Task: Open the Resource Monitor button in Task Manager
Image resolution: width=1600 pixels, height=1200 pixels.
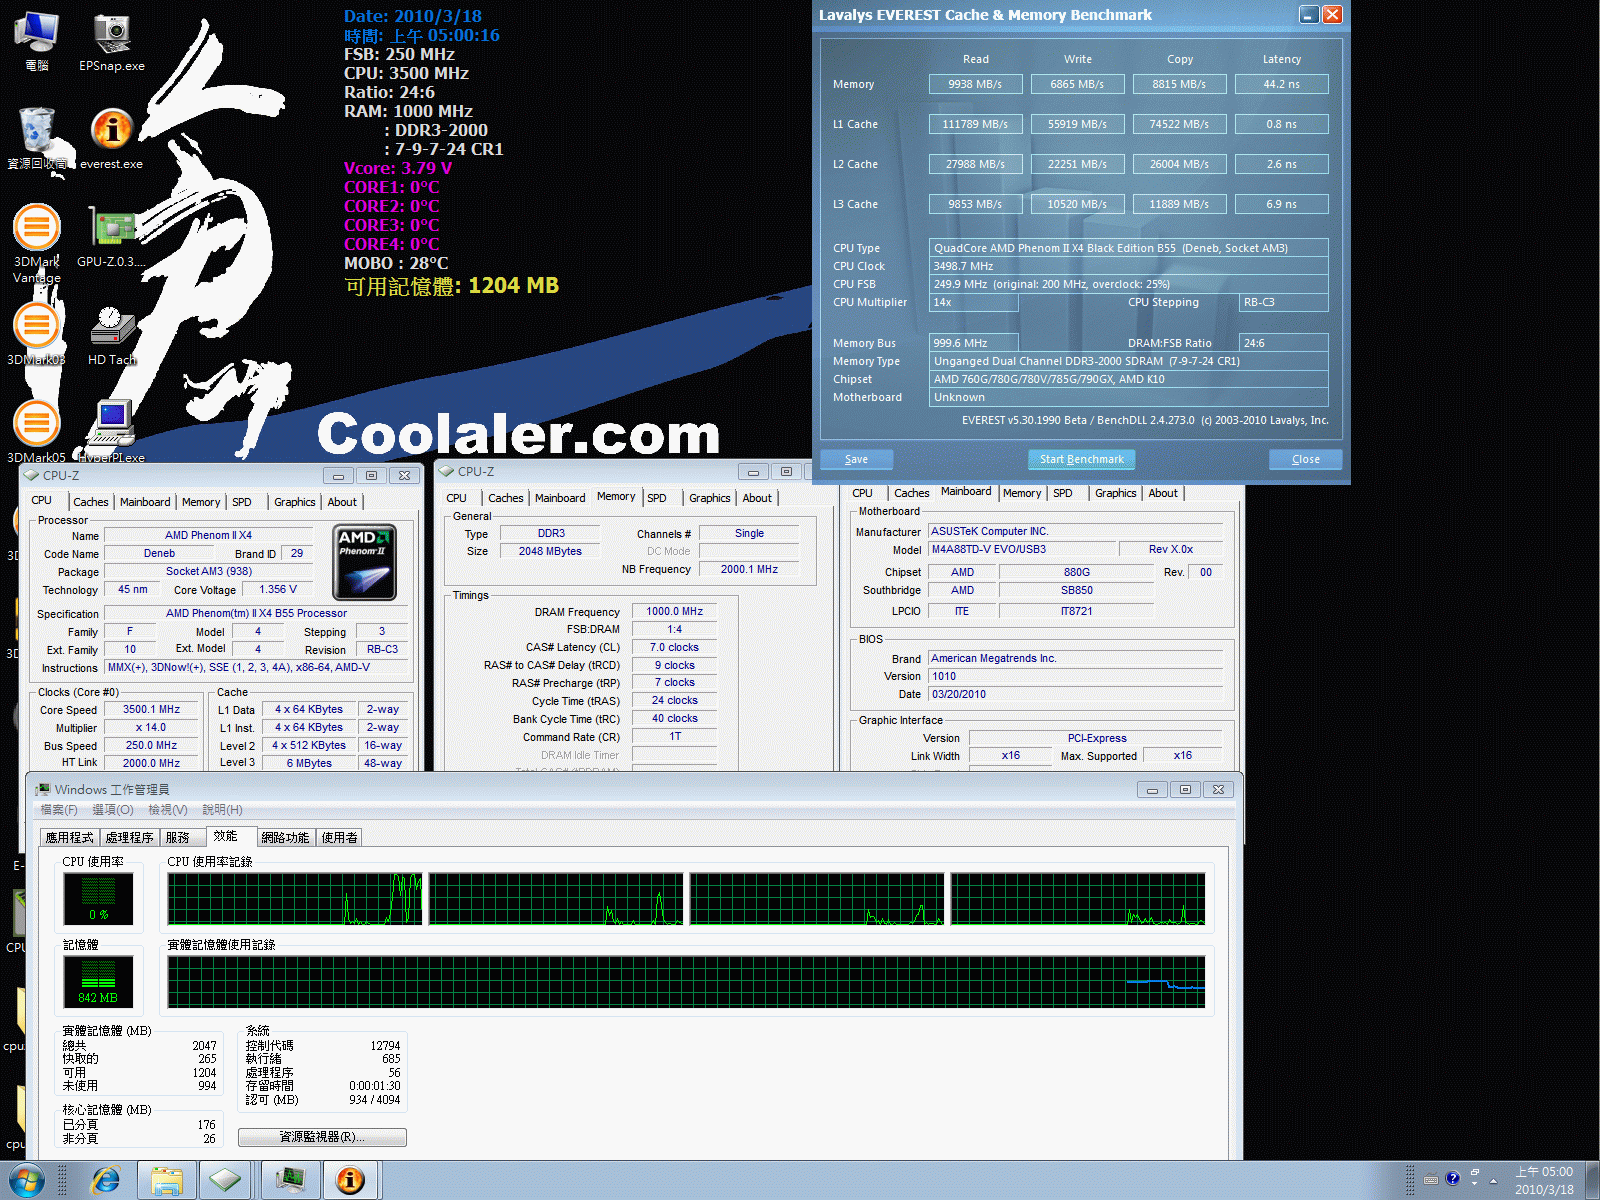Action: coord(322,1137)
